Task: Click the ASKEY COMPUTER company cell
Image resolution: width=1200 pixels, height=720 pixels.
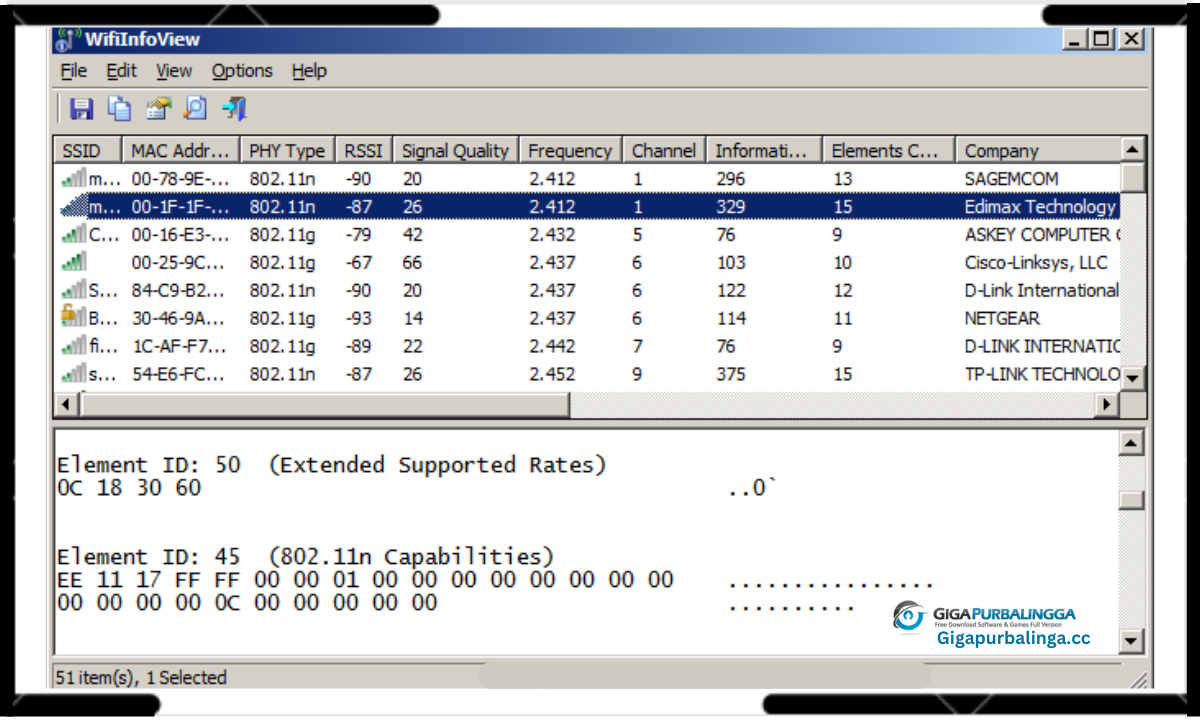Action: [x=1042, y=235]
